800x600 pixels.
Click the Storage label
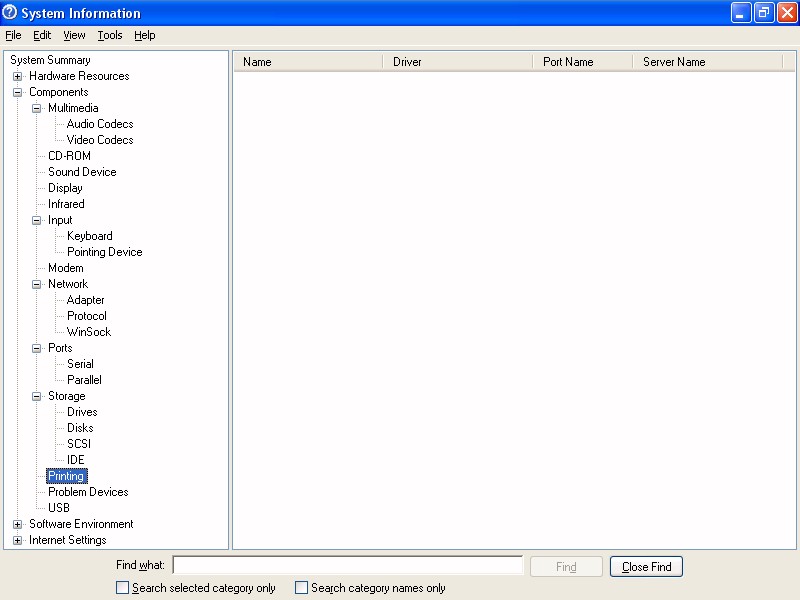point(66,396)
